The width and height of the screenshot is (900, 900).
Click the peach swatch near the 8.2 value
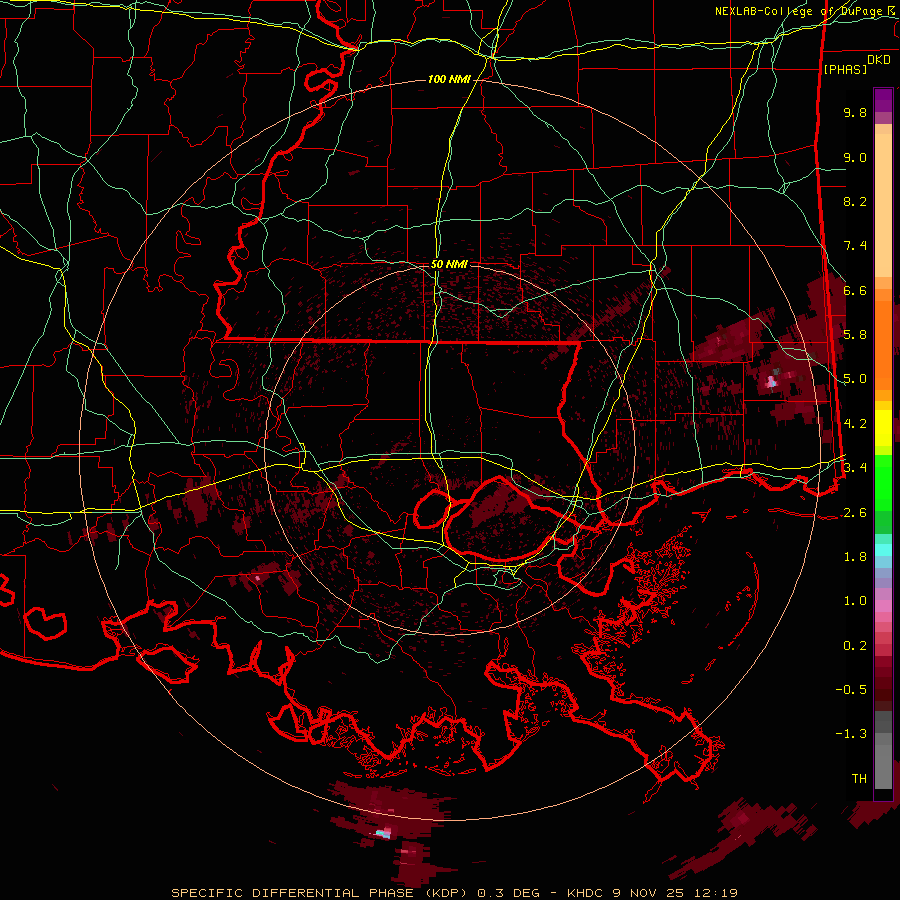[883, 205]
